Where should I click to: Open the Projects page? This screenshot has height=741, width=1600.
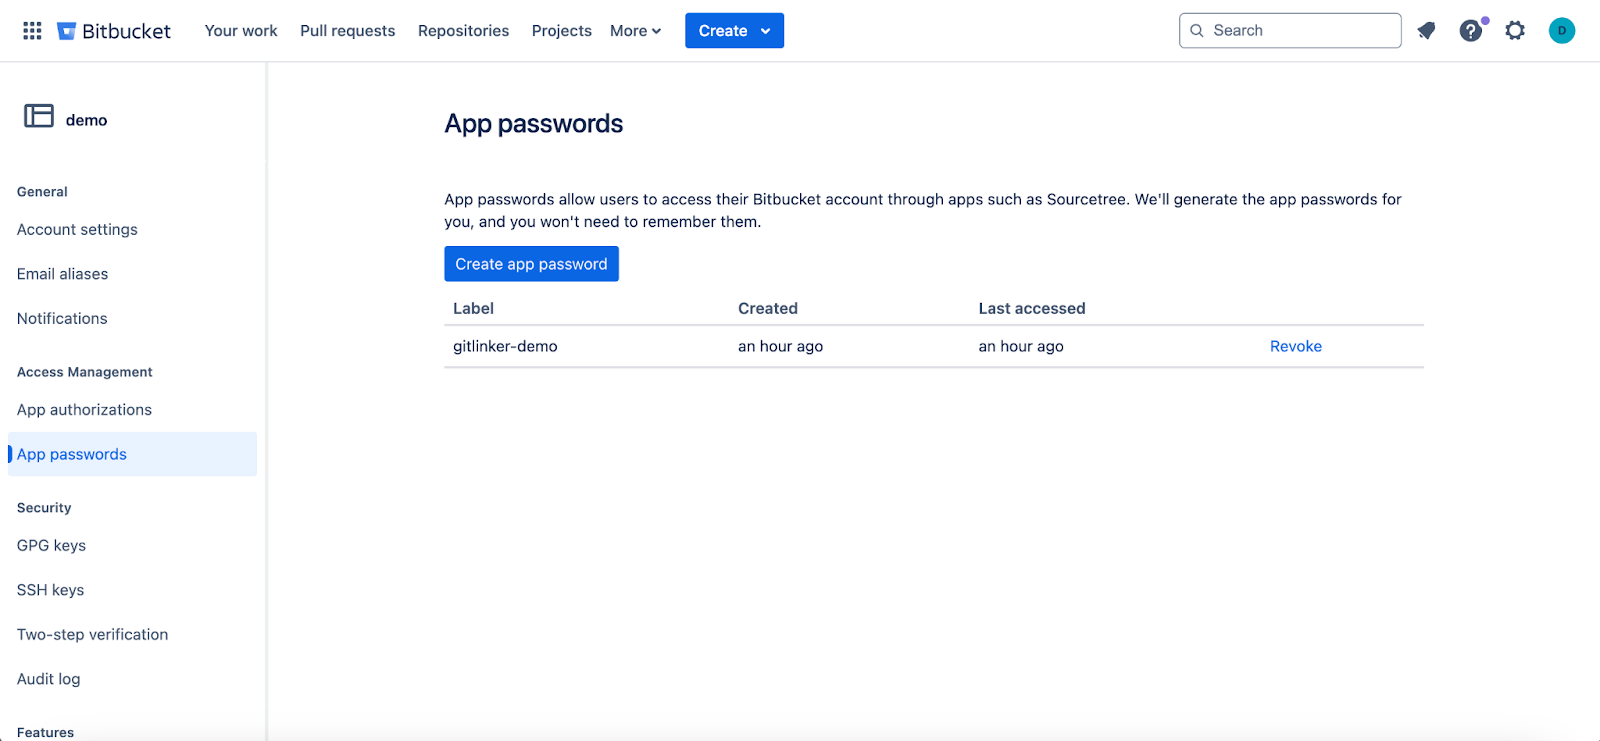click(x=561, y=31)
